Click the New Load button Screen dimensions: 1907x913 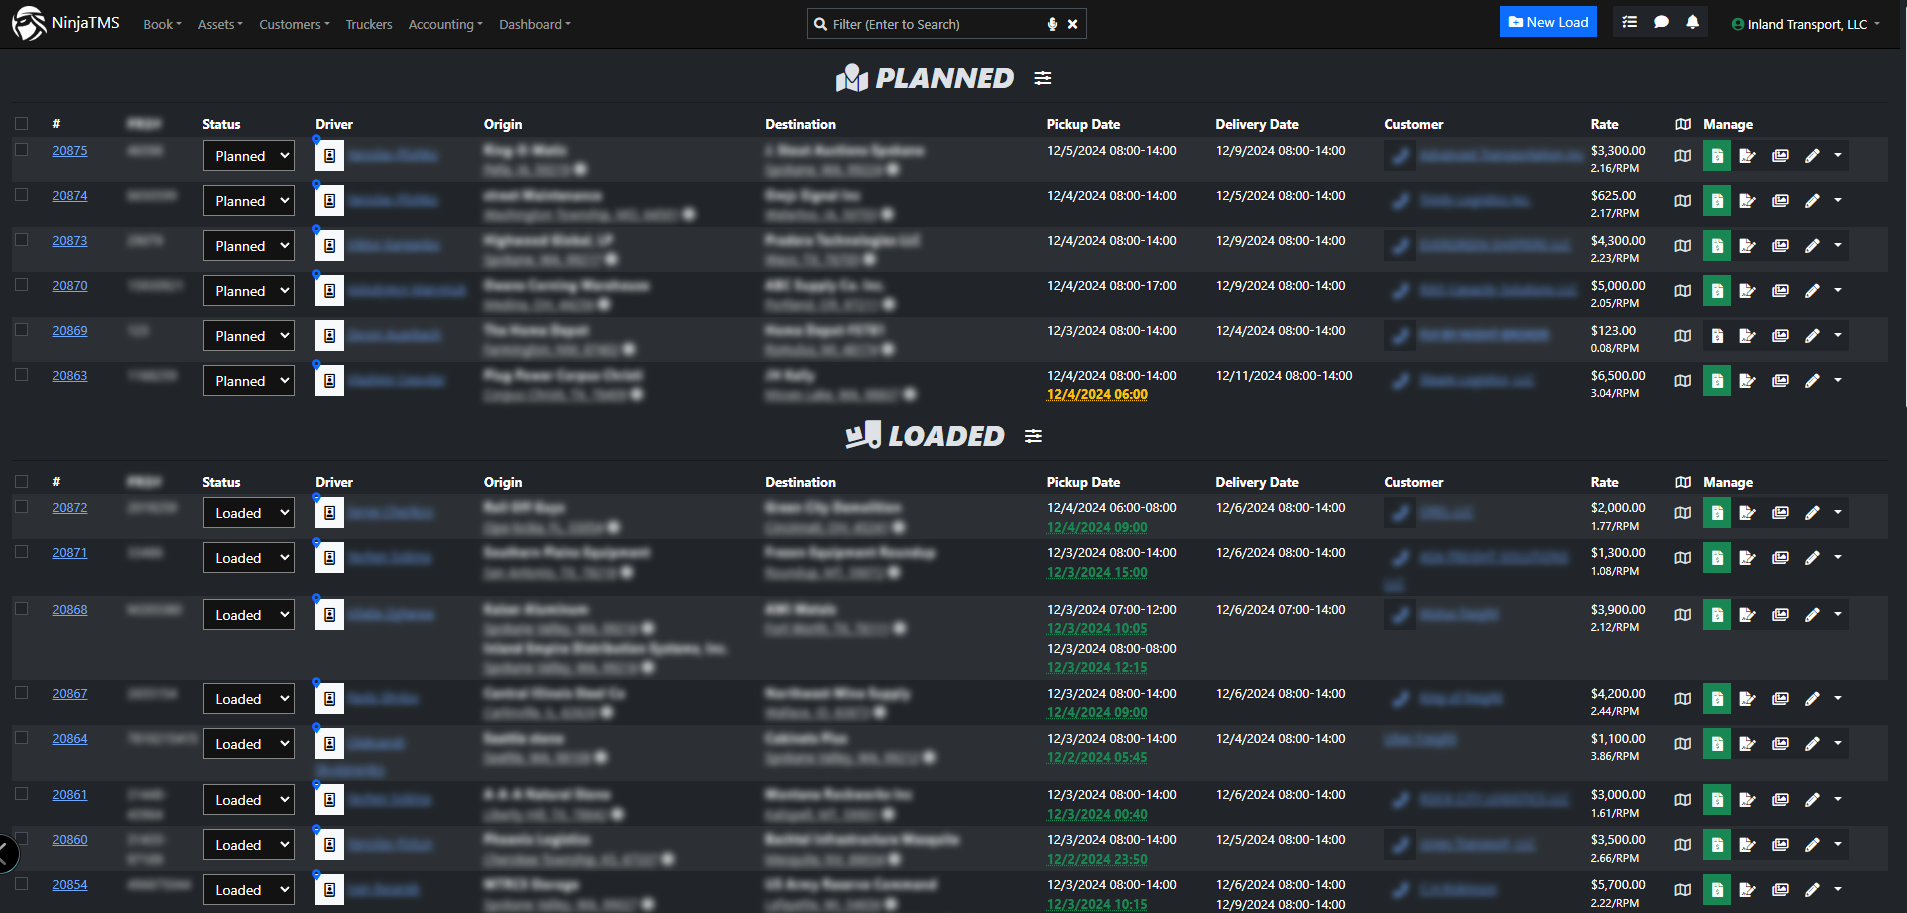coord(1547,22)
